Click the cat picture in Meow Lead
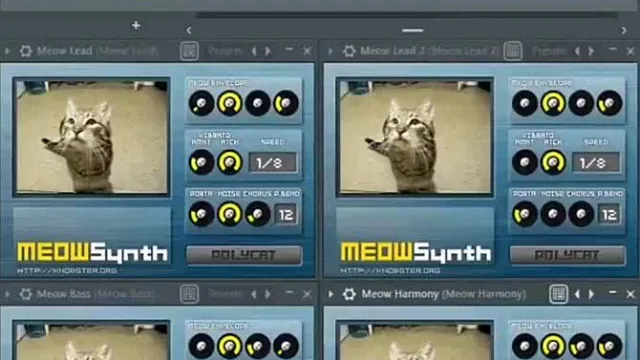Image resolution: width=640 pixels, height=360 pixels. (92, 137)
